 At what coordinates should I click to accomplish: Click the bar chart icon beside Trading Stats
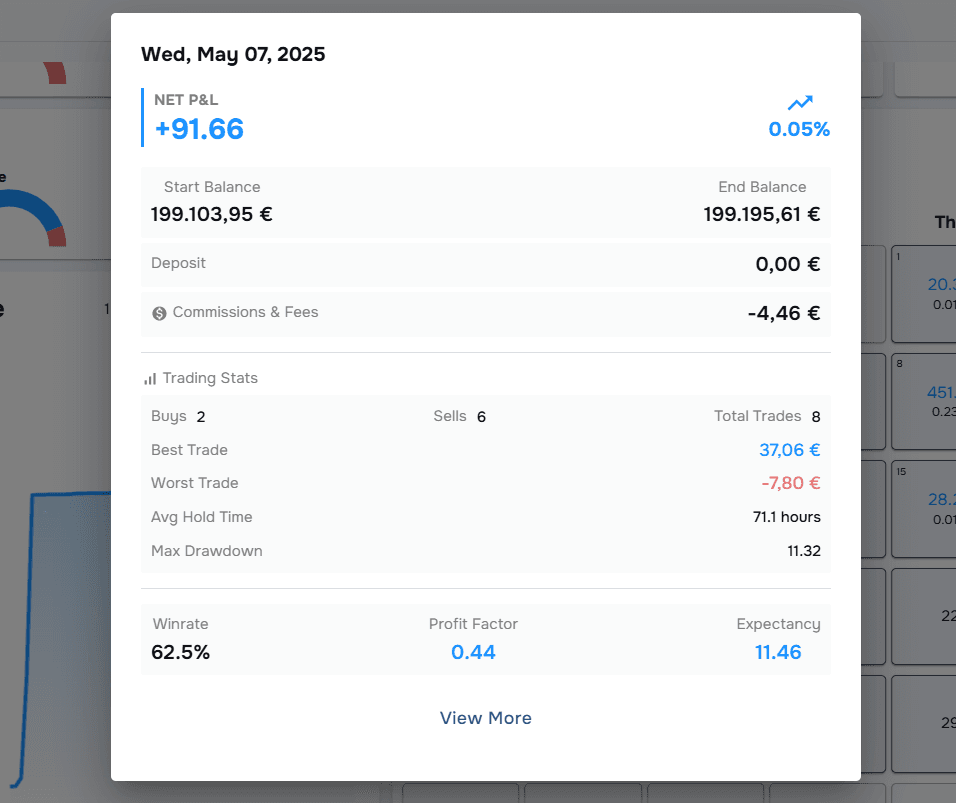pyautogui.click(x=150, y=379)
